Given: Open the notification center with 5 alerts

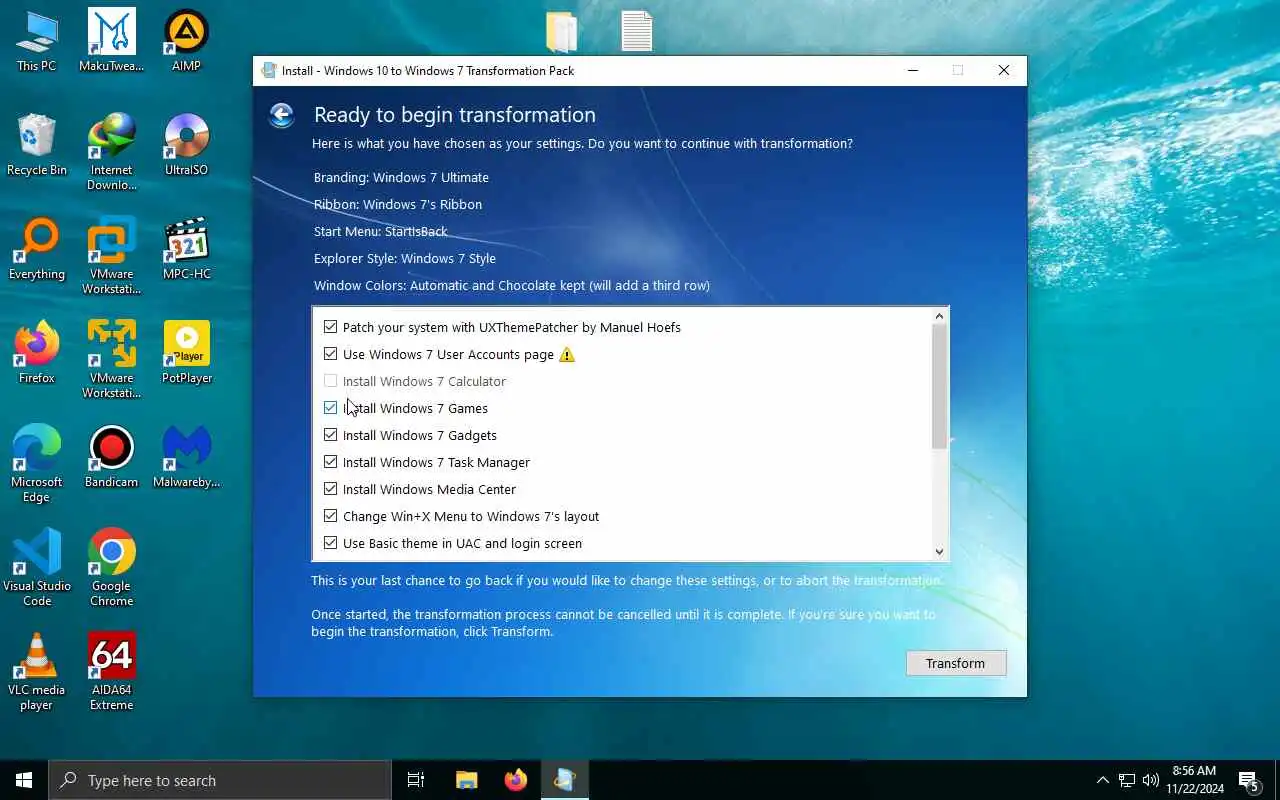Looking at the screenshot, I should click(x=1249, y=780).
